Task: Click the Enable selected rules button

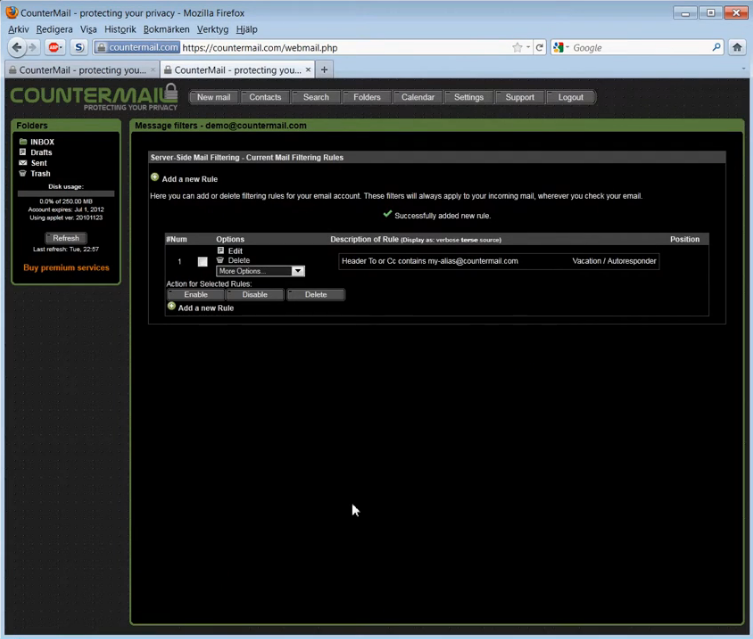Action: coord(195,294)
